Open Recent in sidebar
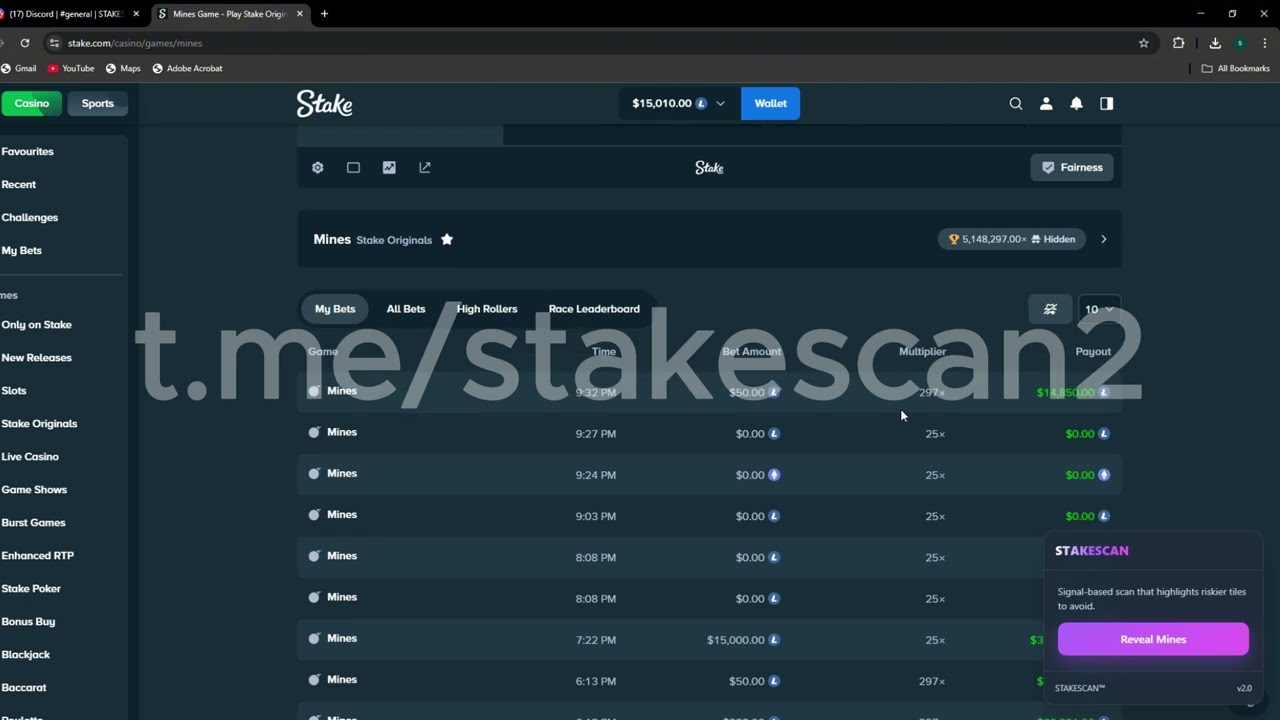This screenshot has height=720, width=1280. [x=19, y=185]
